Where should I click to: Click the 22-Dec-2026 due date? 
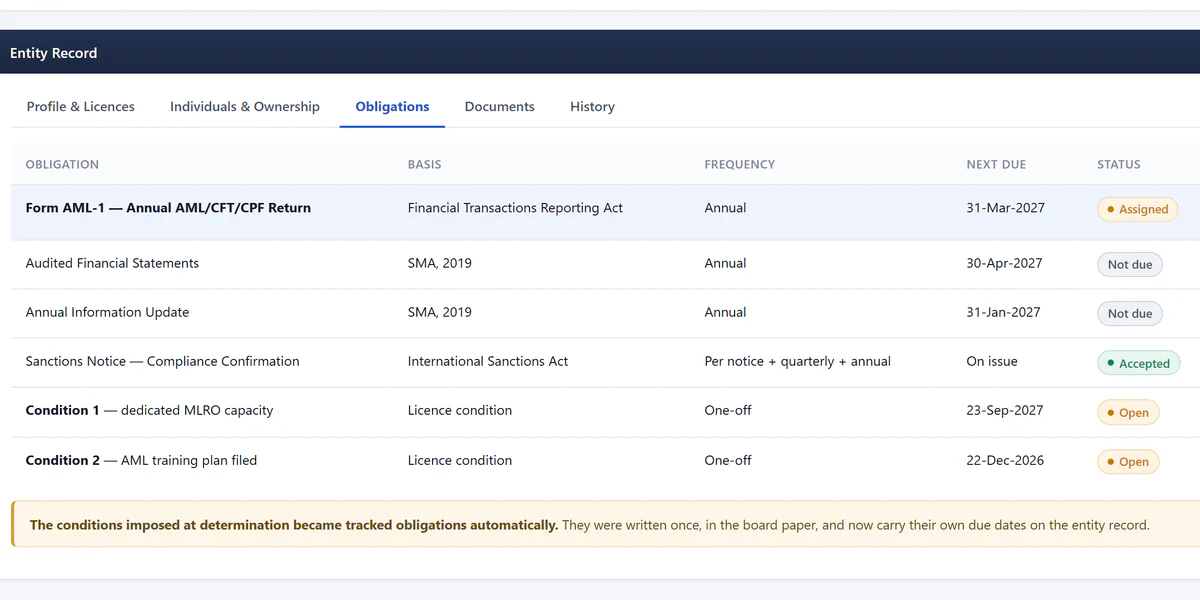coord(1005,460)
